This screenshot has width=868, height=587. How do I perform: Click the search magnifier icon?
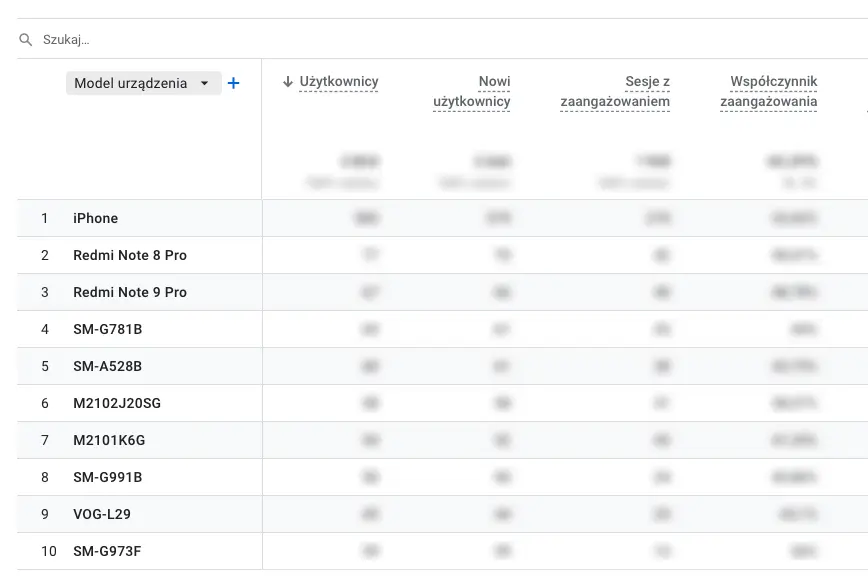pyautogui.click(x=26, y=40)
